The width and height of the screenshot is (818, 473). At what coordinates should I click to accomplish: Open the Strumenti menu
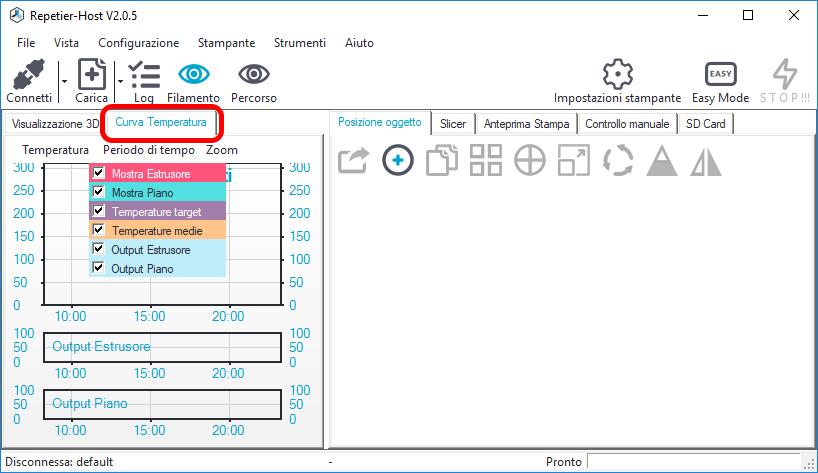(300, 43)
